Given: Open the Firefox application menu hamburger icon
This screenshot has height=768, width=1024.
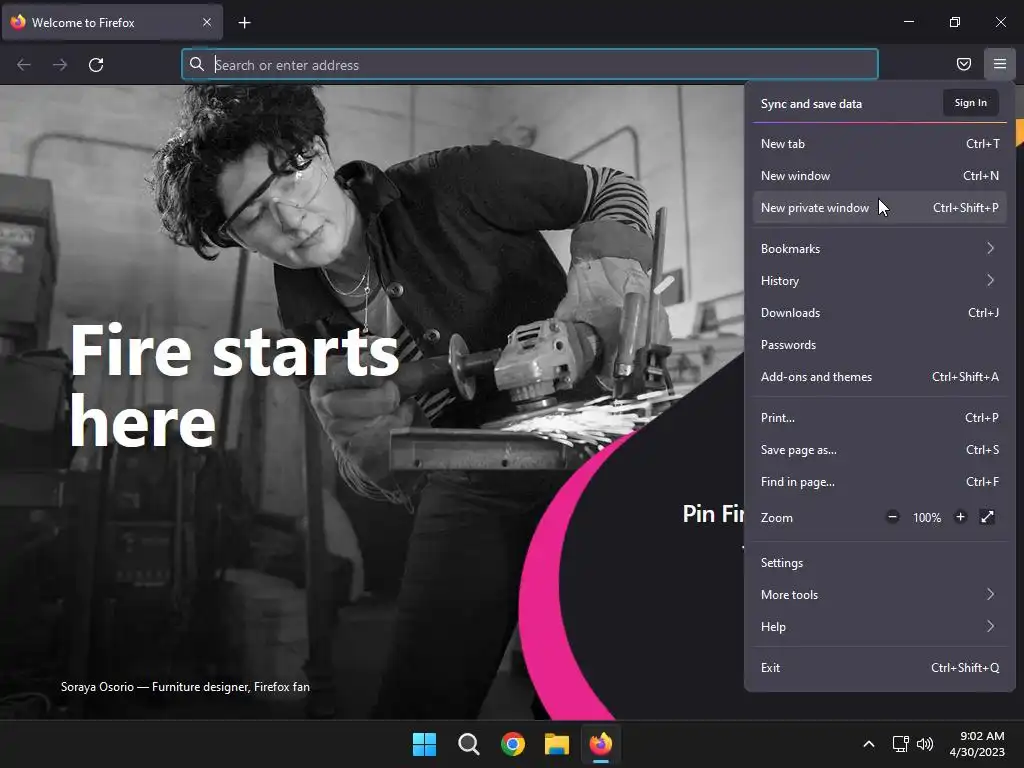Looking at the screenshot, I should coord(999,64).
